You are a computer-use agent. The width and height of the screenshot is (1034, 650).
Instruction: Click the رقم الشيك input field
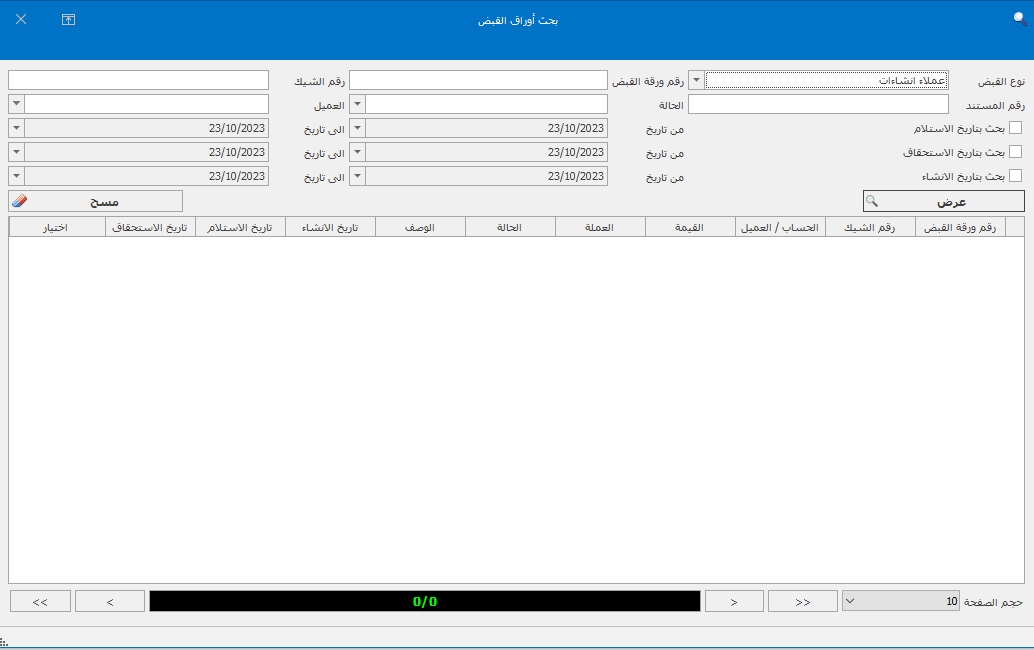pyautogui.click(x=138, y=80)
